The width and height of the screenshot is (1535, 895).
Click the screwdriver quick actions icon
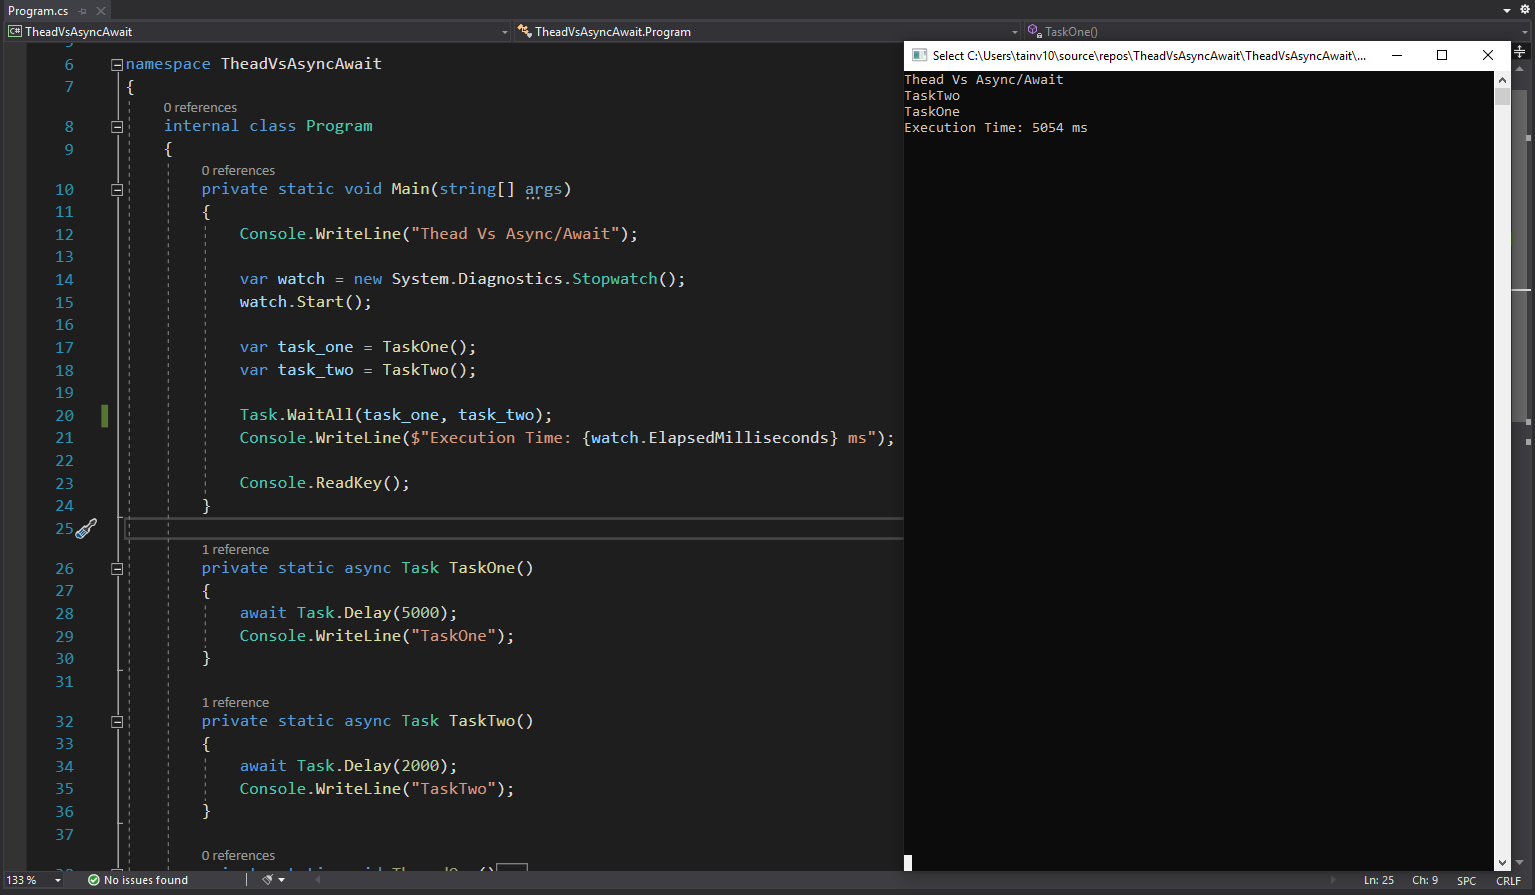click(x=87, y=528)
